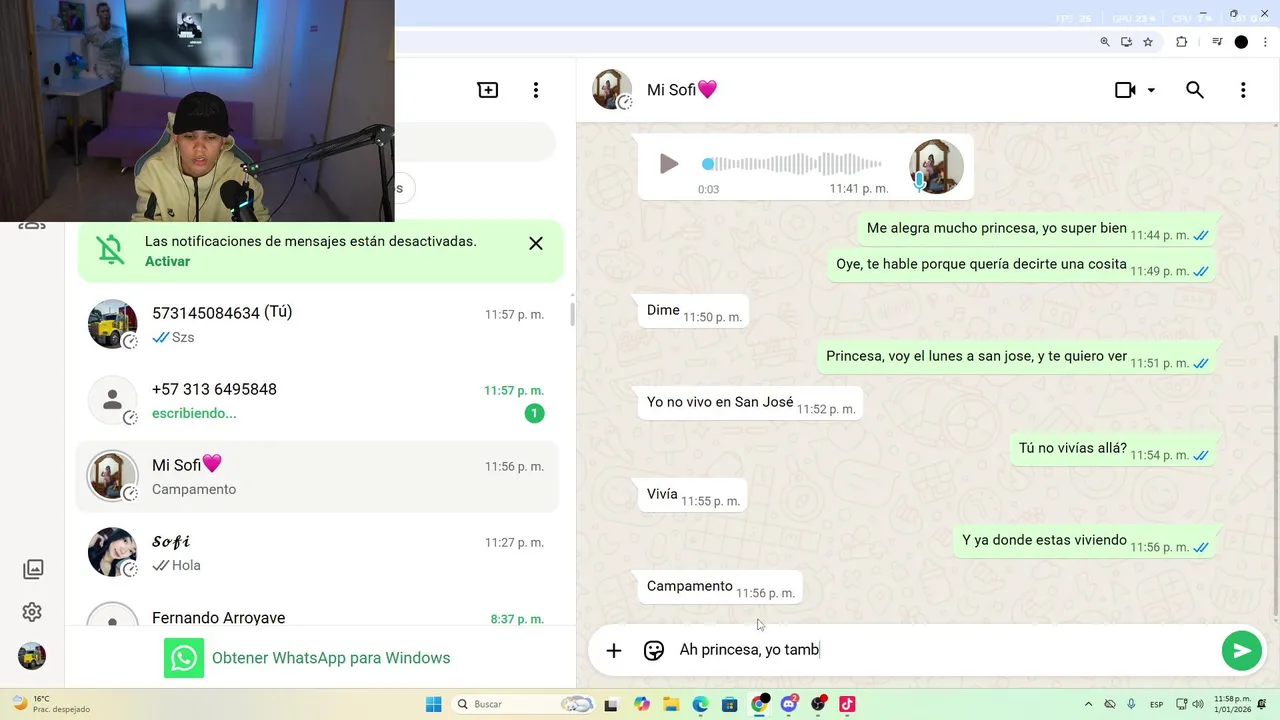Open File Explorer from taskbar
Viewport: 1280px width, 720px height.
click(671, 704)
